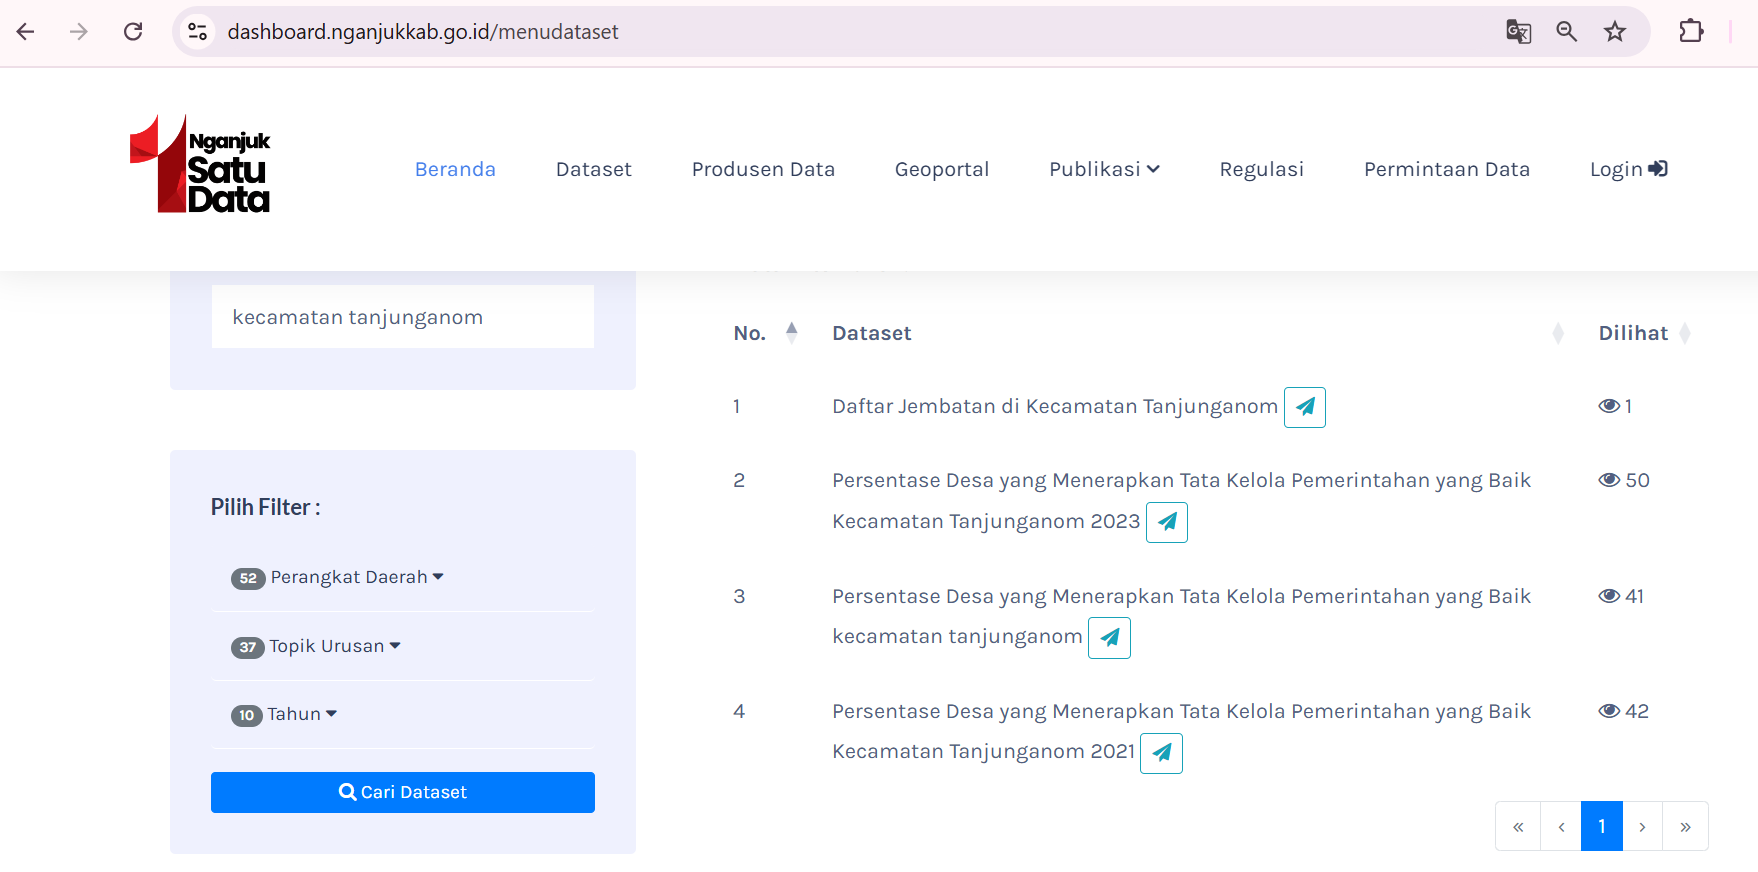Open the zoom magnifier icon in address bar

click(1566, 32)
